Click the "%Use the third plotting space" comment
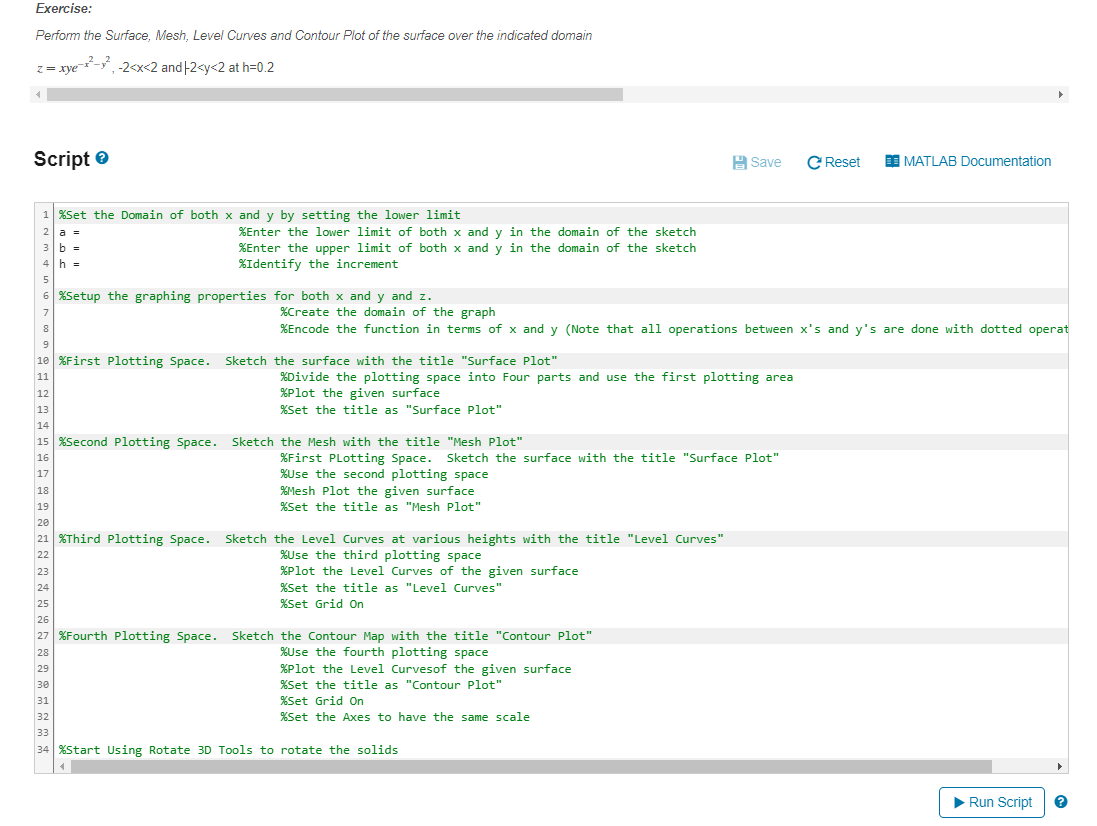This screenshot has height=826, width=1097. [381, 555]
